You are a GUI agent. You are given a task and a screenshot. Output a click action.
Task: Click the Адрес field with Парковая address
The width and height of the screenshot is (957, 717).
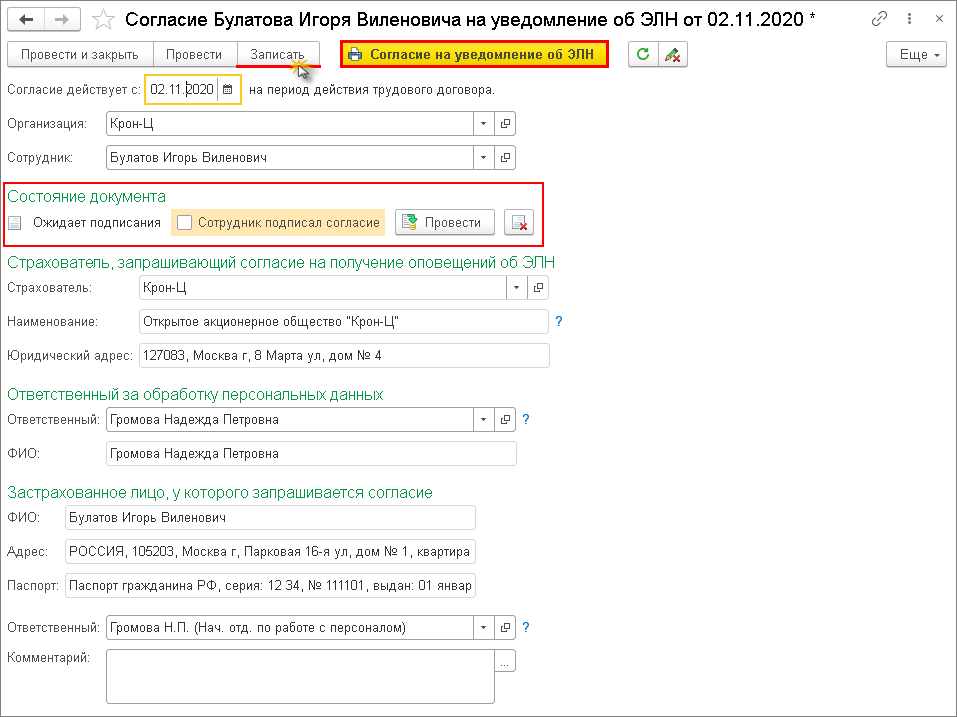[270, 552]
